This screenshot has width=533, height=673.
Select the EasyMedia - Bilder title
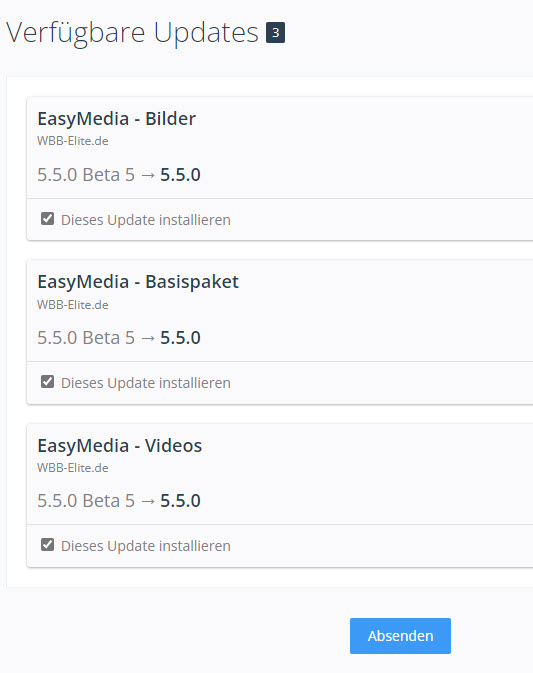click(x=116, y=119)
